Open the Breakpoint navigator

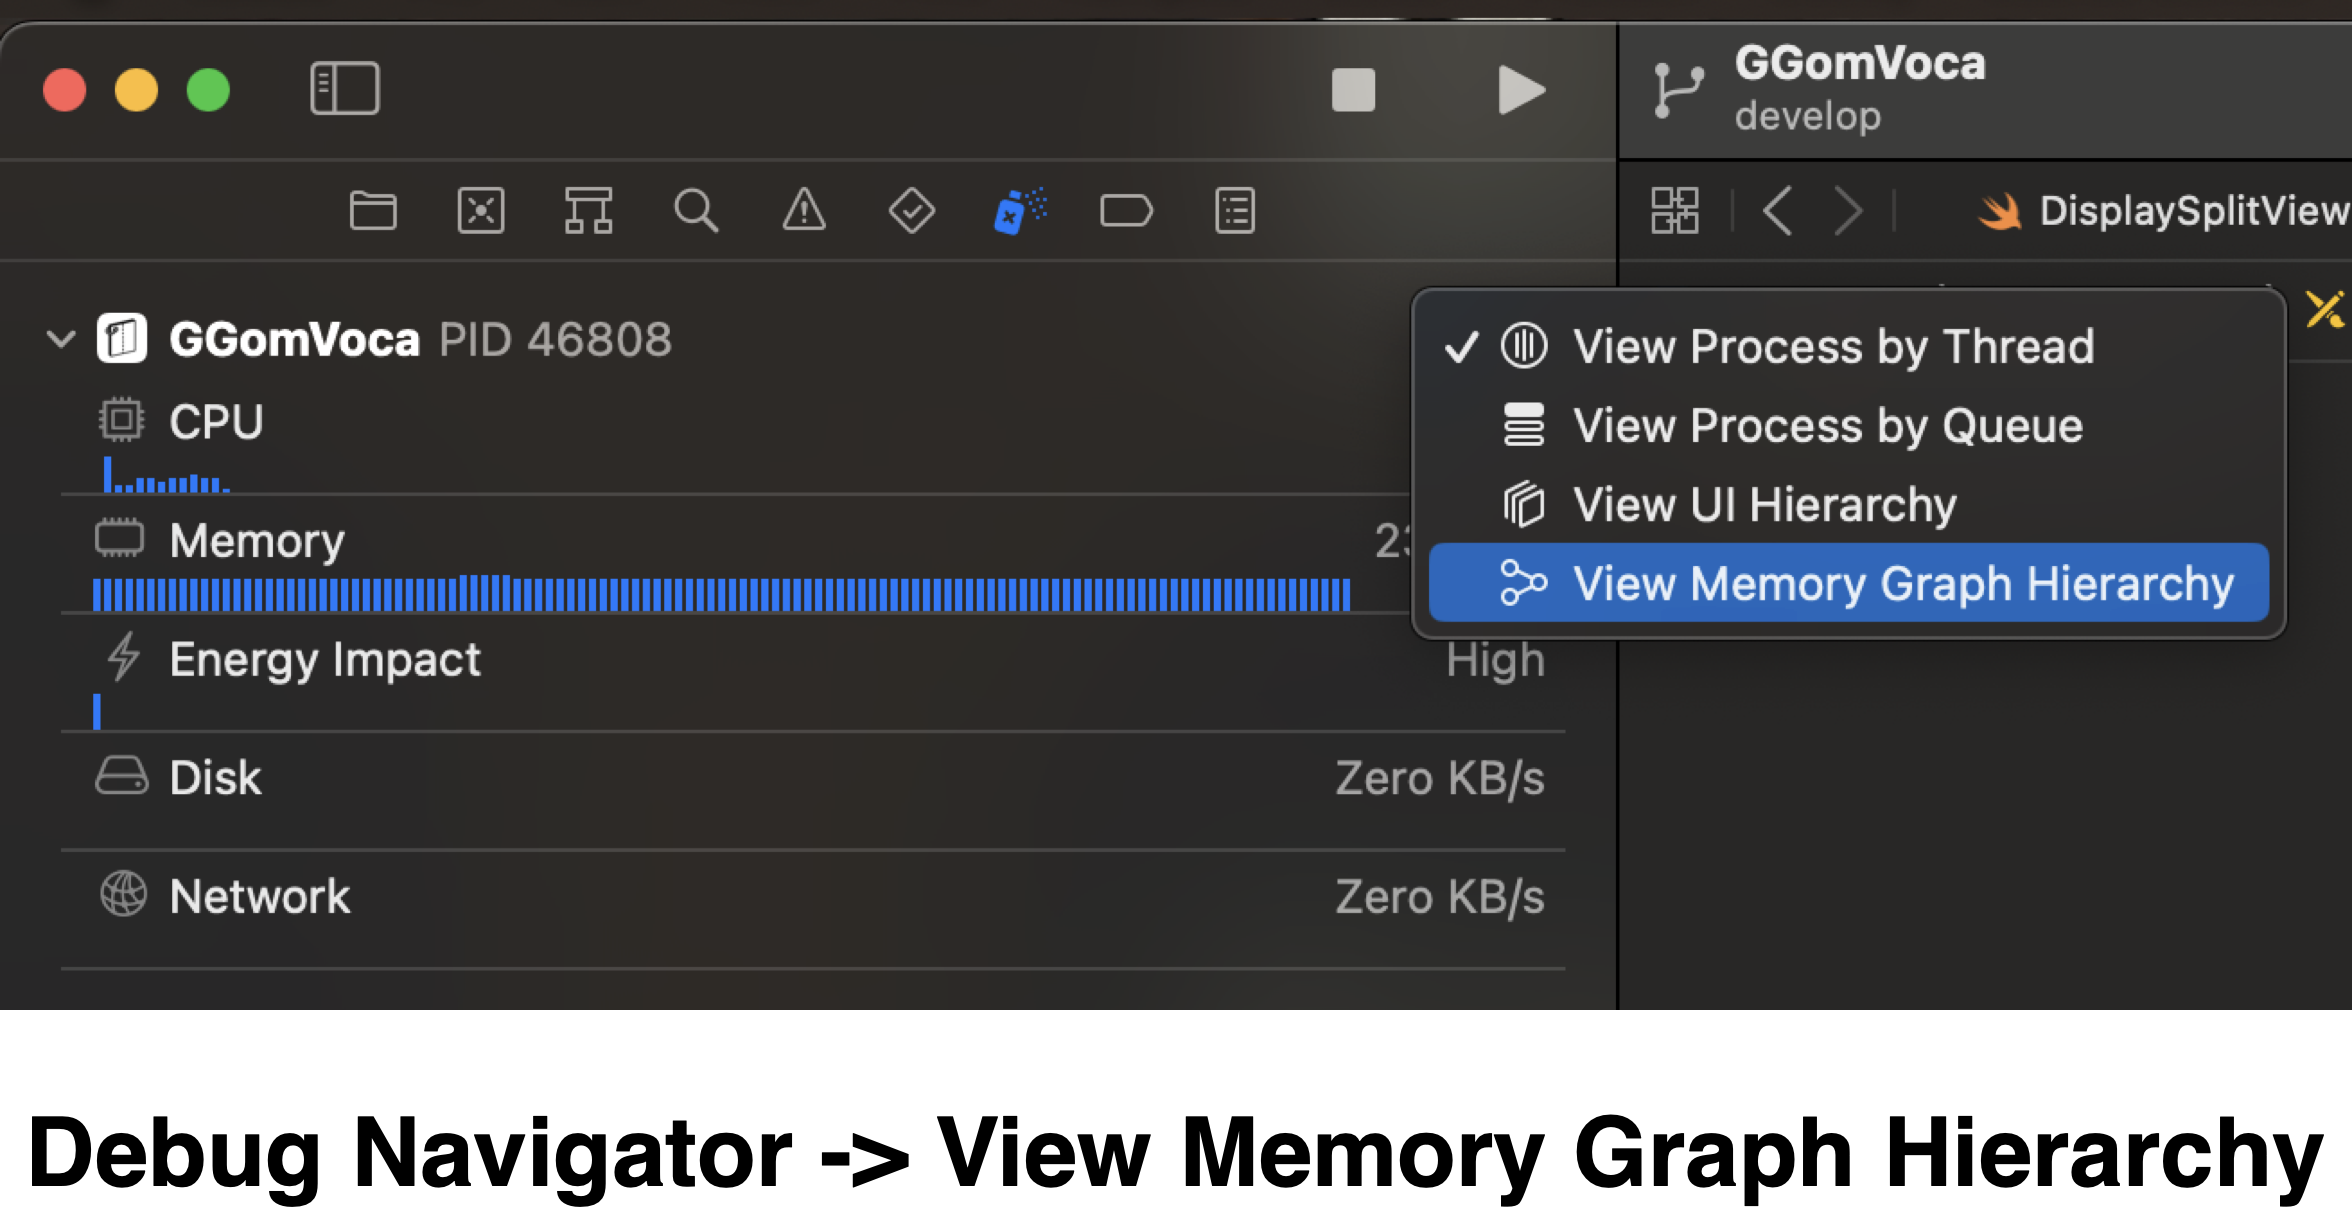coord(1127,211)
